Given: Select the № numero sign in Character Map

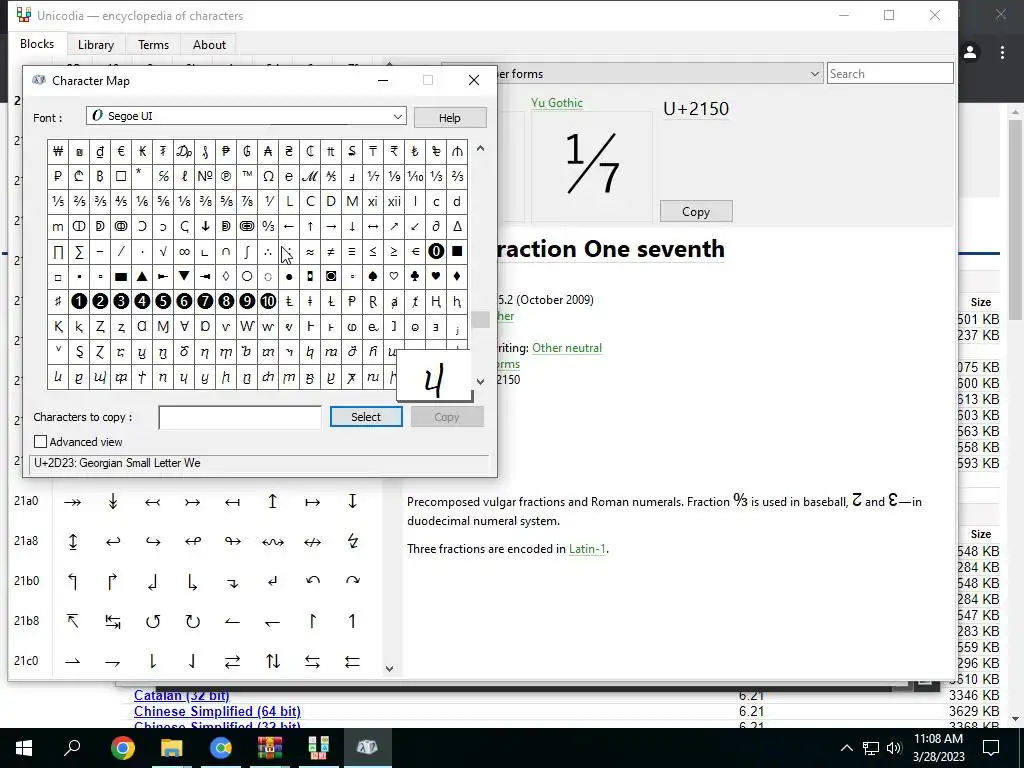Looking at the screenshot, I should tap(205, 176).
